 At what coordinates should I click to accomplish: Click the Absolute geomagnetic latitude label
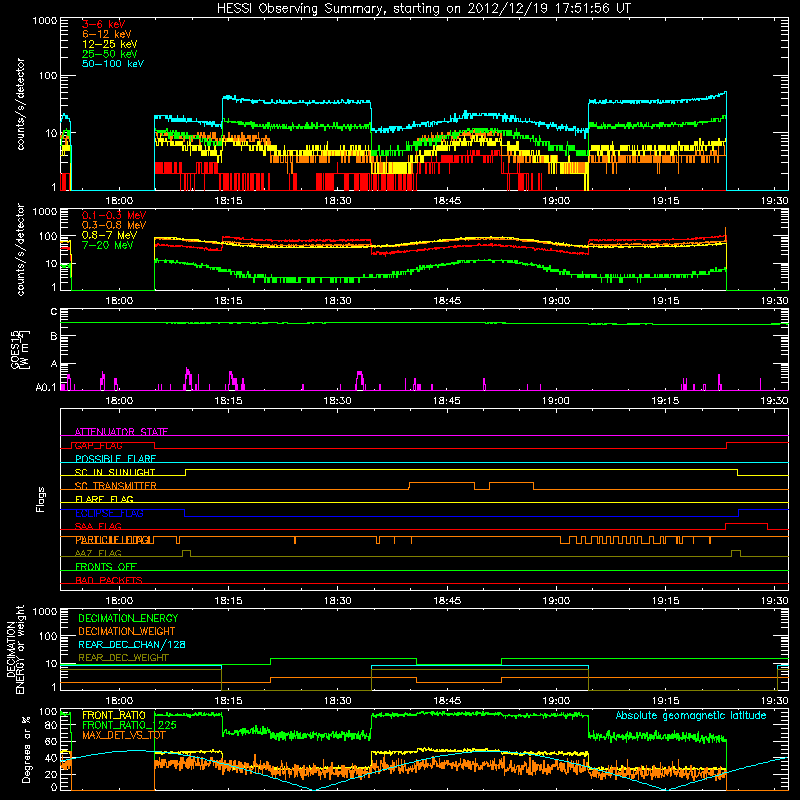(691, 715)
